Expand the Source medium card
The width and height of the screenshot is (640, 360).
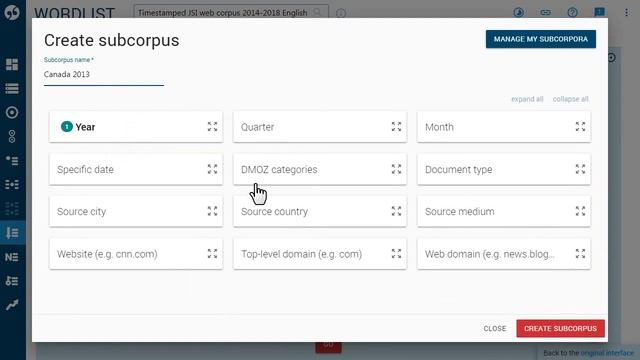point(580,211)
